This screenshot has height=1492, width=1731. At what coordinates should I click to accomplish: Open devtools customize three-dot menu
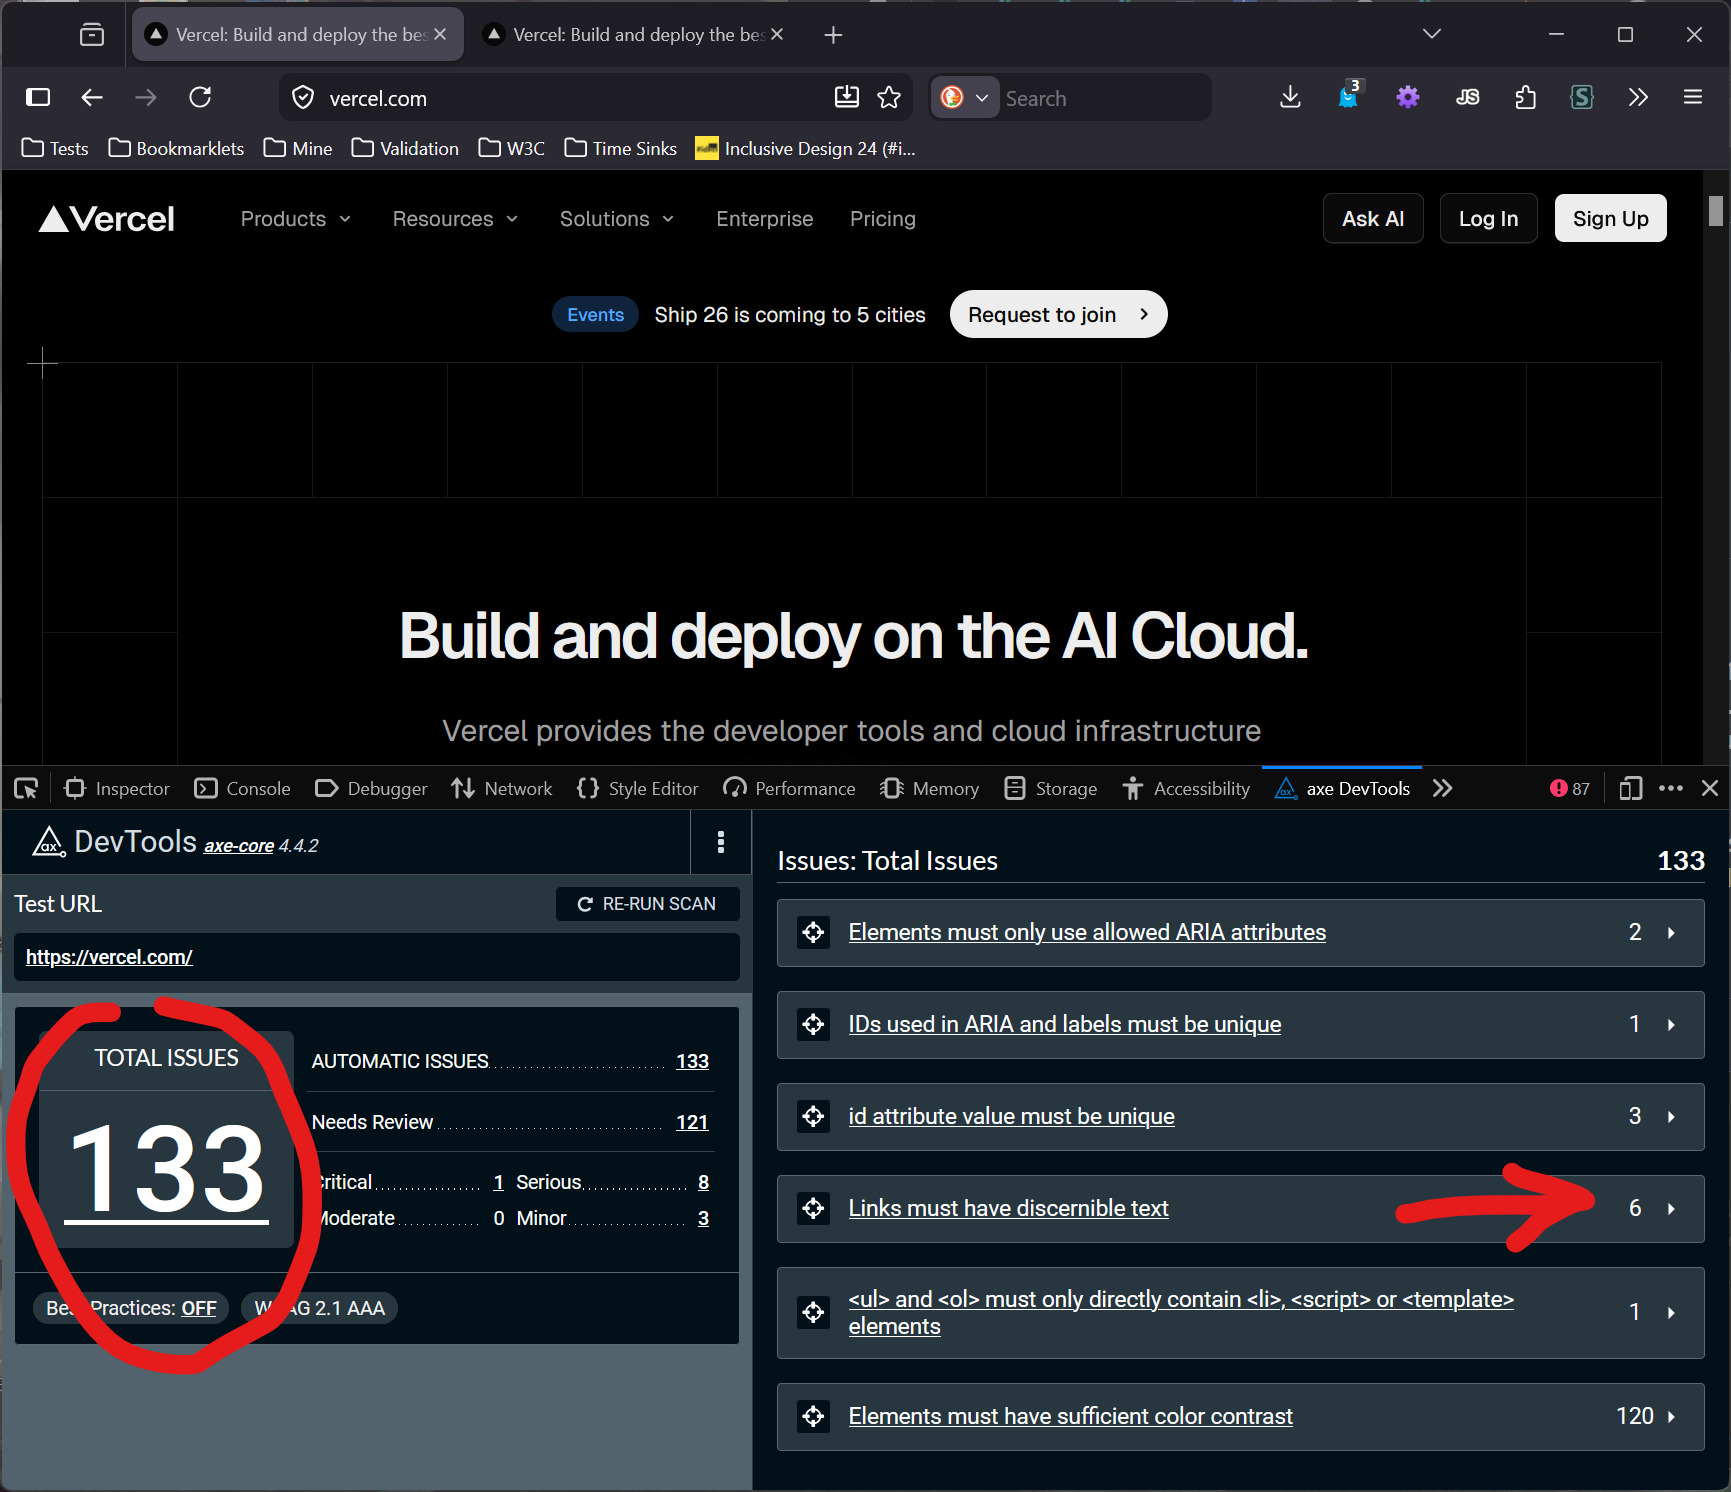click(x=1670, y=788)
